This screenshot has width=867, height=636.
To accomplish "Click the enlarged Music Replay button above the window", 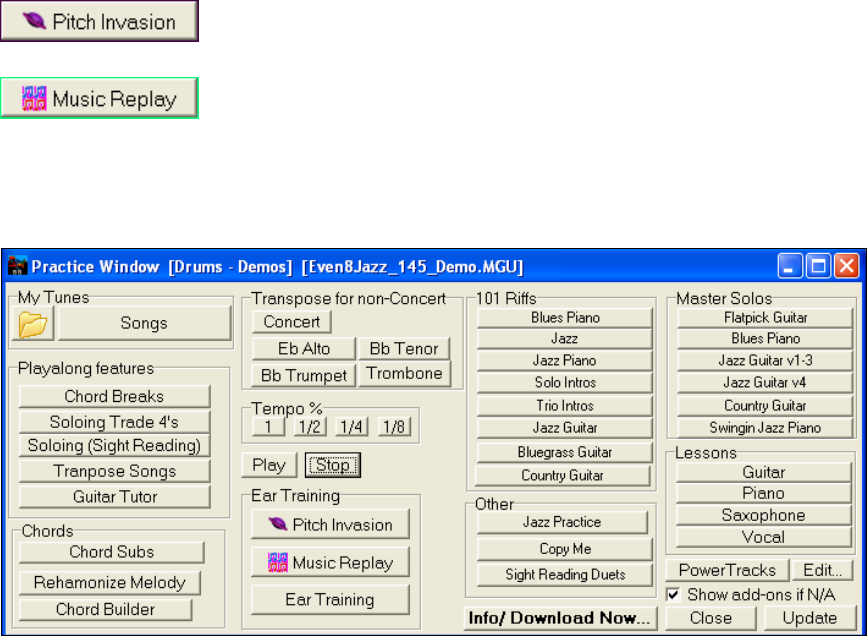I will (x=99, y=98).
